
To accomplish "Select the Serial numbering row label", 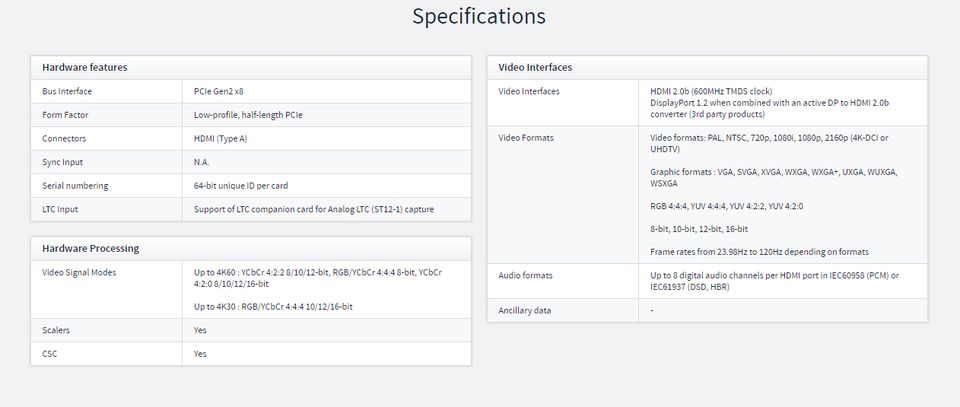I will coord(75,185).
